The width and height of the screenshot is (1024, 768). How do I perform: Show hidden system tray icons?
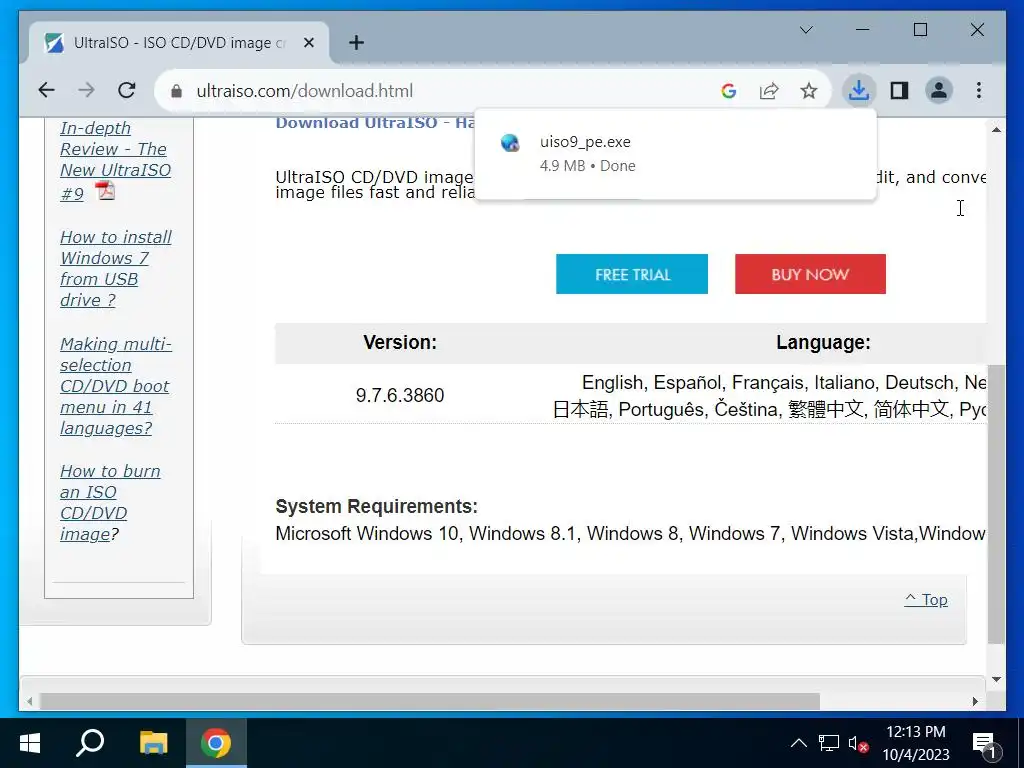(x=799, y=743)
